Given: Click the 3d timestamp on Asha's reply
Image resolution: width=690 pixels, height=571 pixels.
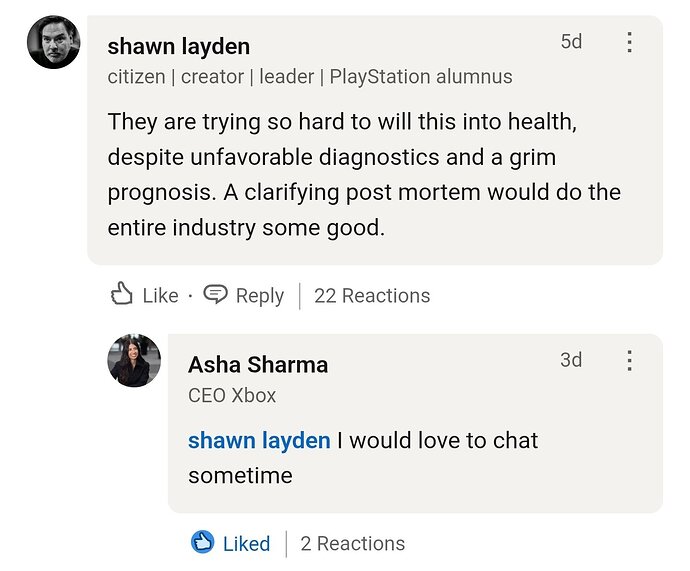Looking at the screenshot, I should (571, 360).
